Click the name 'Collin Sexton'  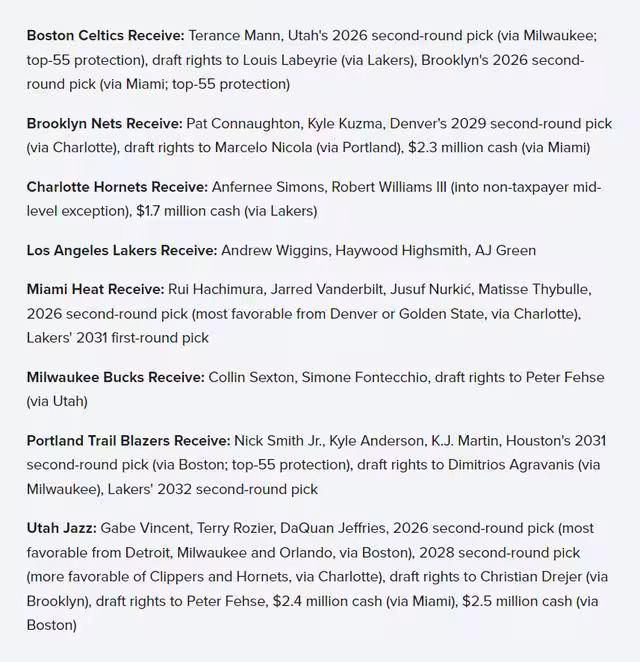(251, 377)
